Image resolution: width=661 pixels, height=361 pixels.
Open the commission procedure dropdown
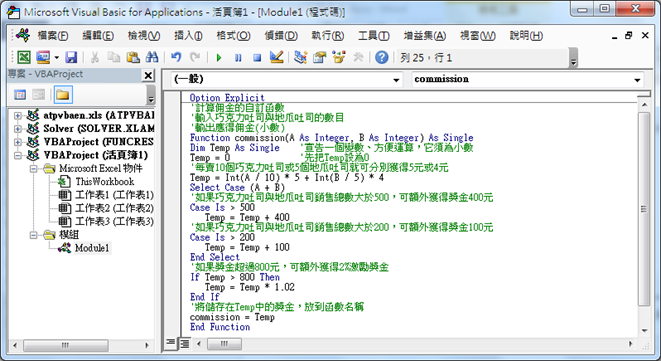(x=637, y=80)
